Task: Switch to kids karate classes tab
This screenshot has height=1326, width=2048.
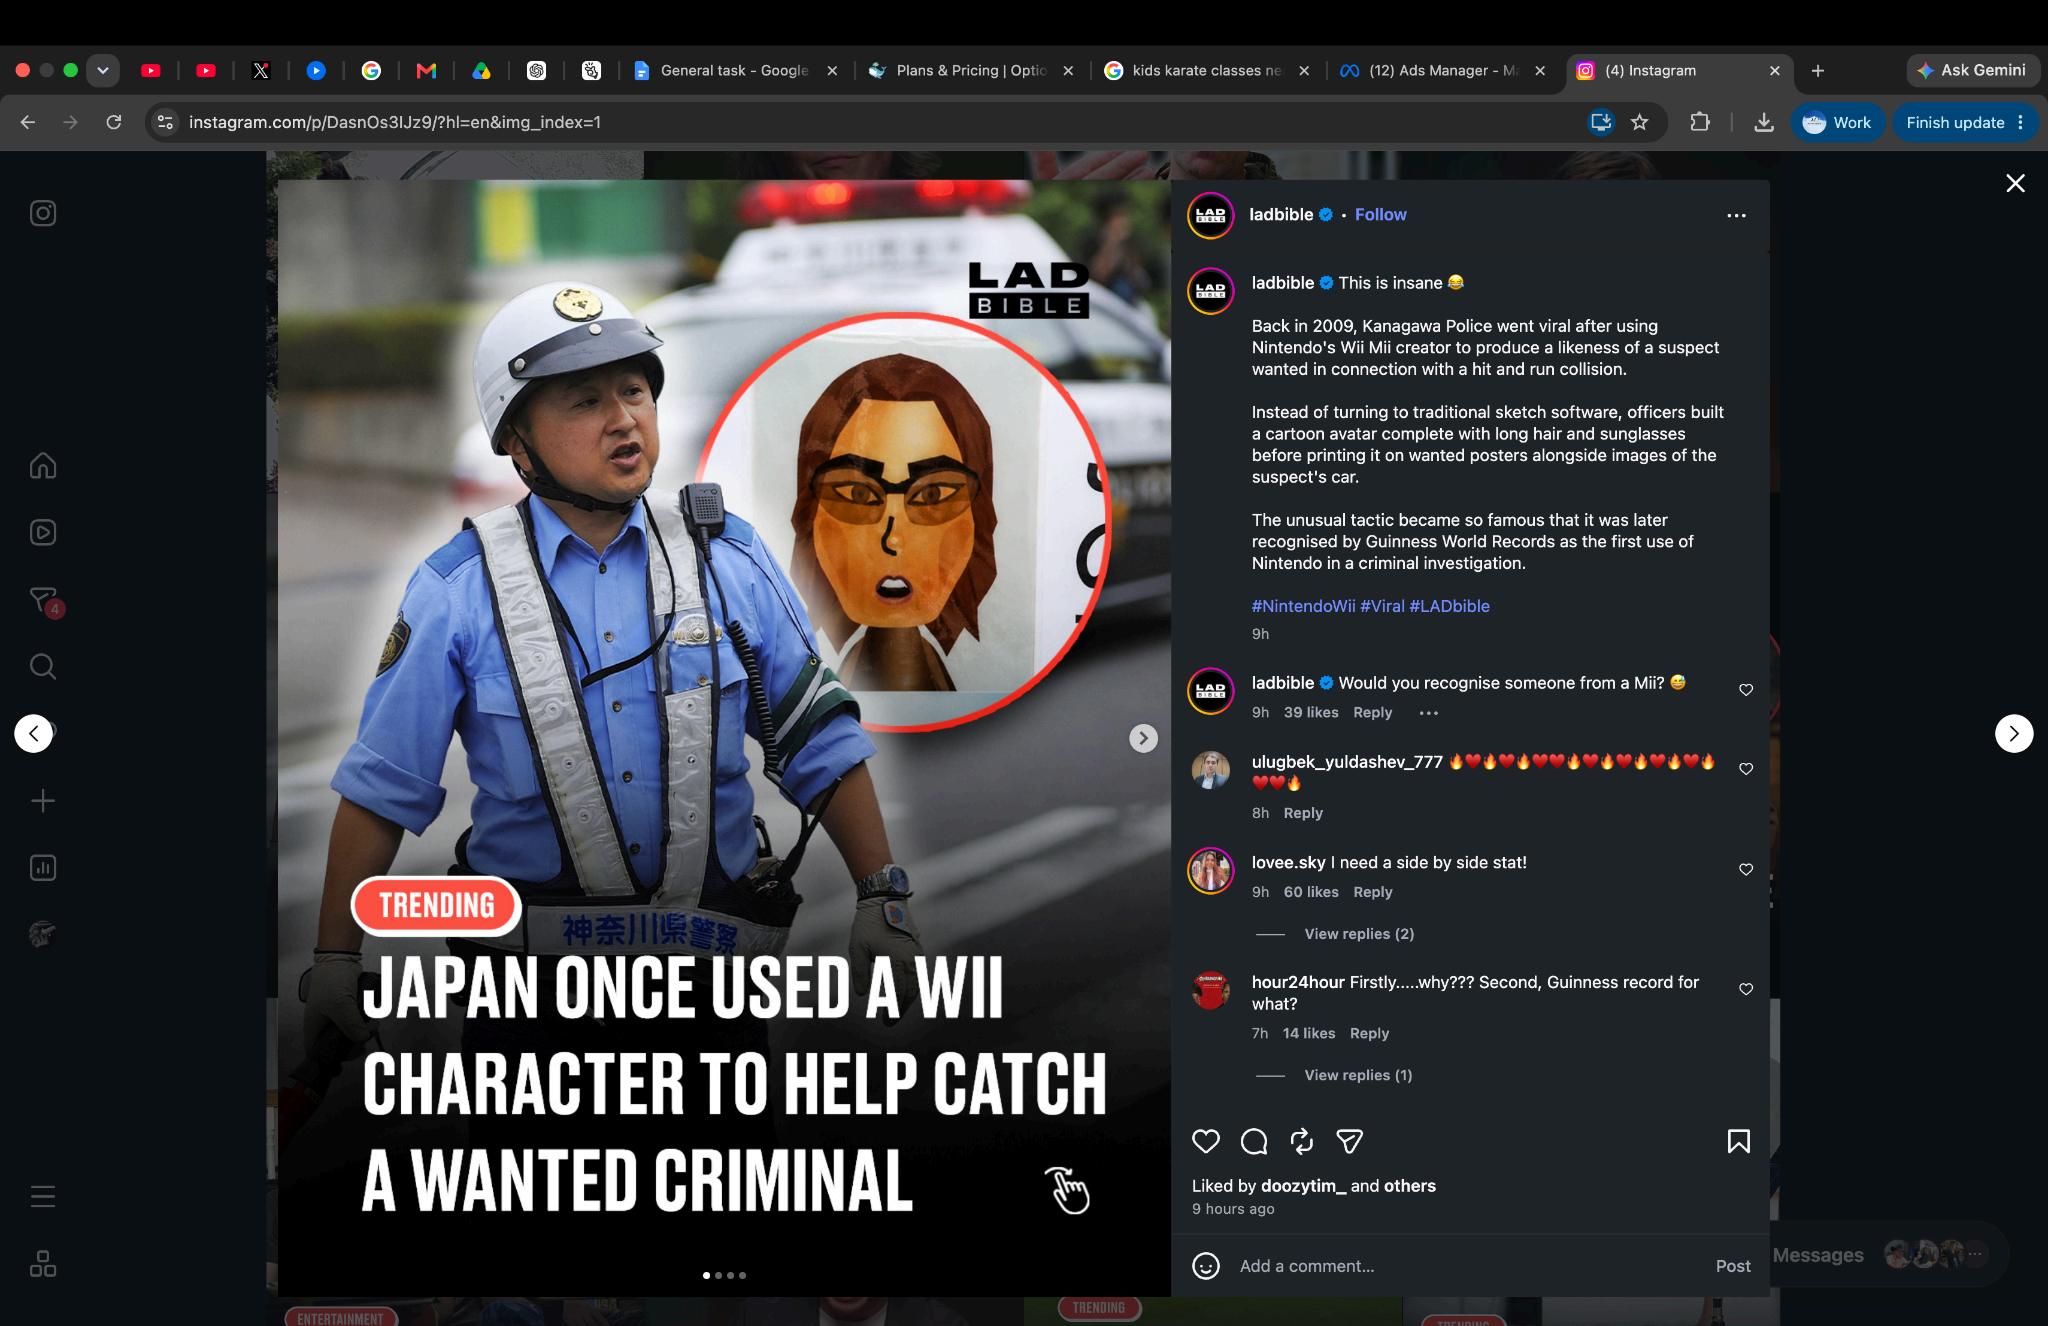Action: 1207,70
